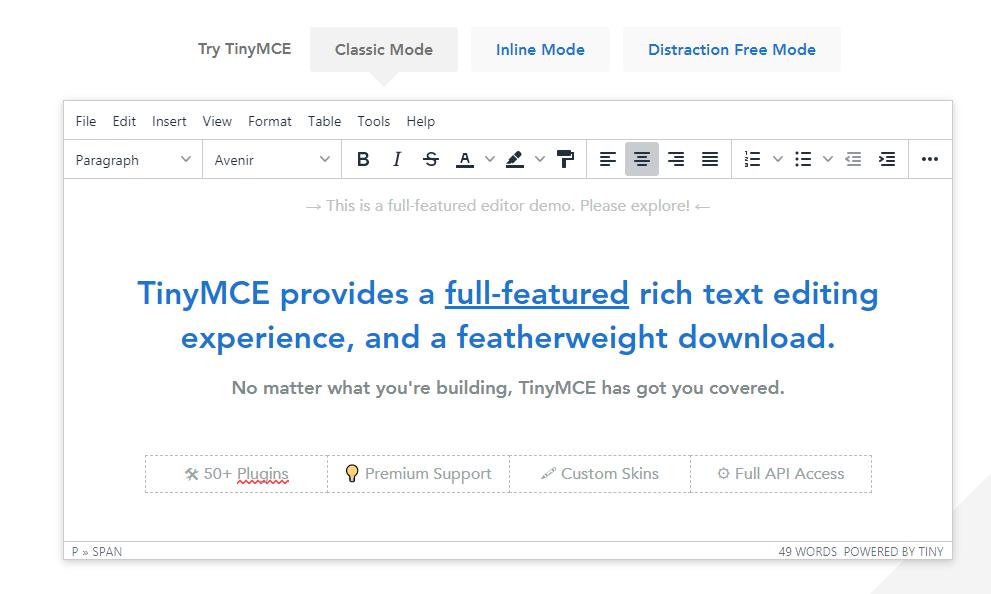
Task: Justify the text alignment
Action: pyautogui.click(x=710, y=159)
